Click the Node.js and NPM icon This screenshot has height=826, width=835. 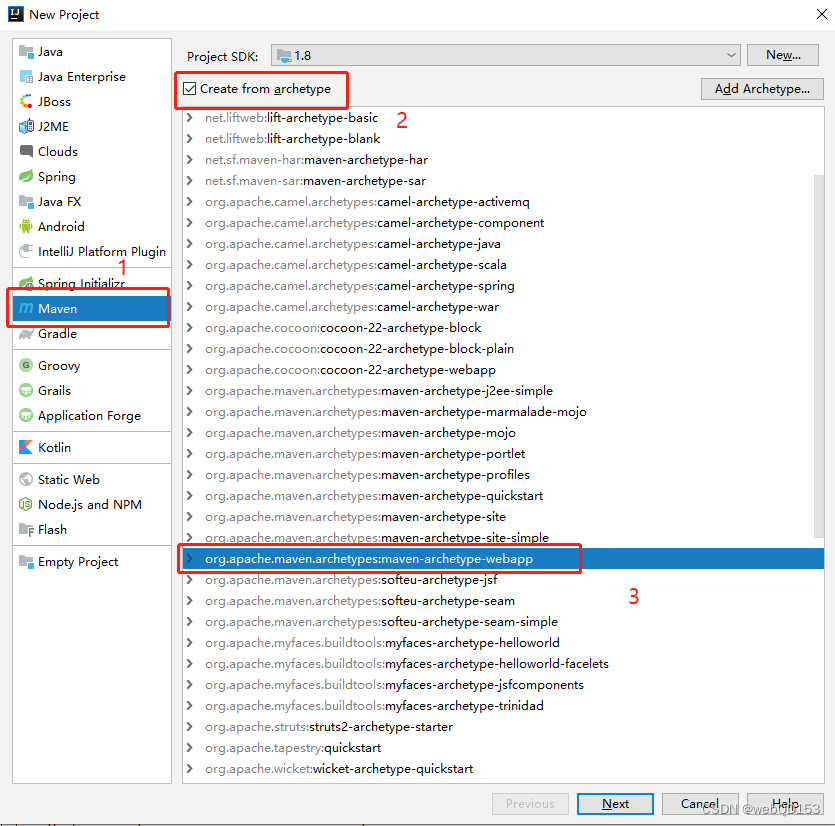click(x=26, y=504)
